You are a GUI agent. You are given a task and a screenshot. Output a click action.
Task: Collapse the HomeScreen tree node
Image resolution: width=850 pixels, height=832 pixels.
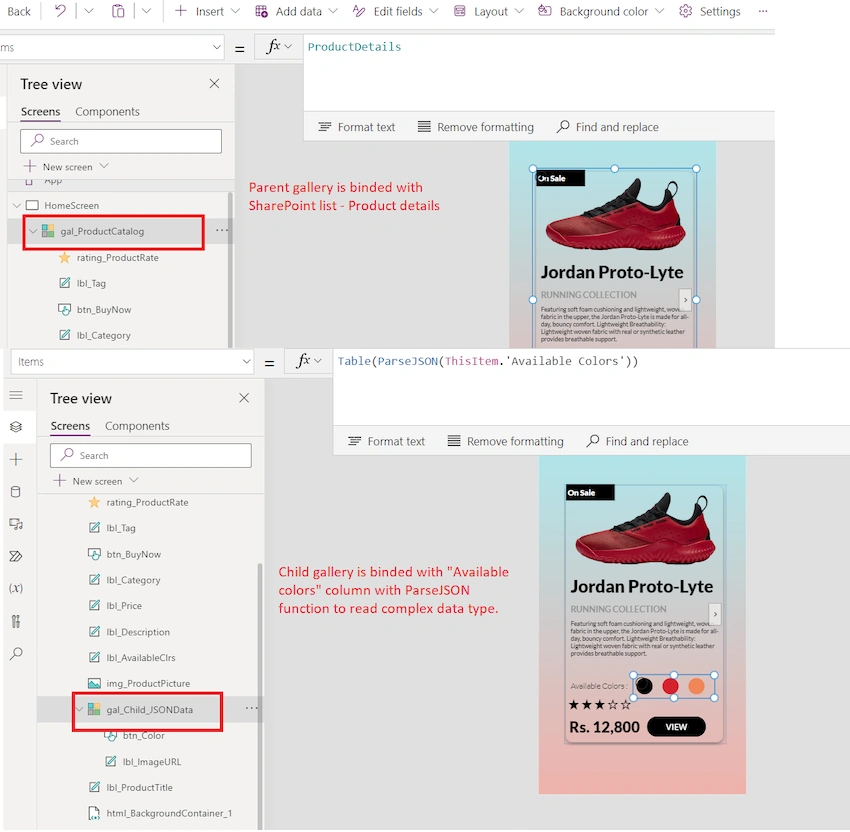(17, 205)
